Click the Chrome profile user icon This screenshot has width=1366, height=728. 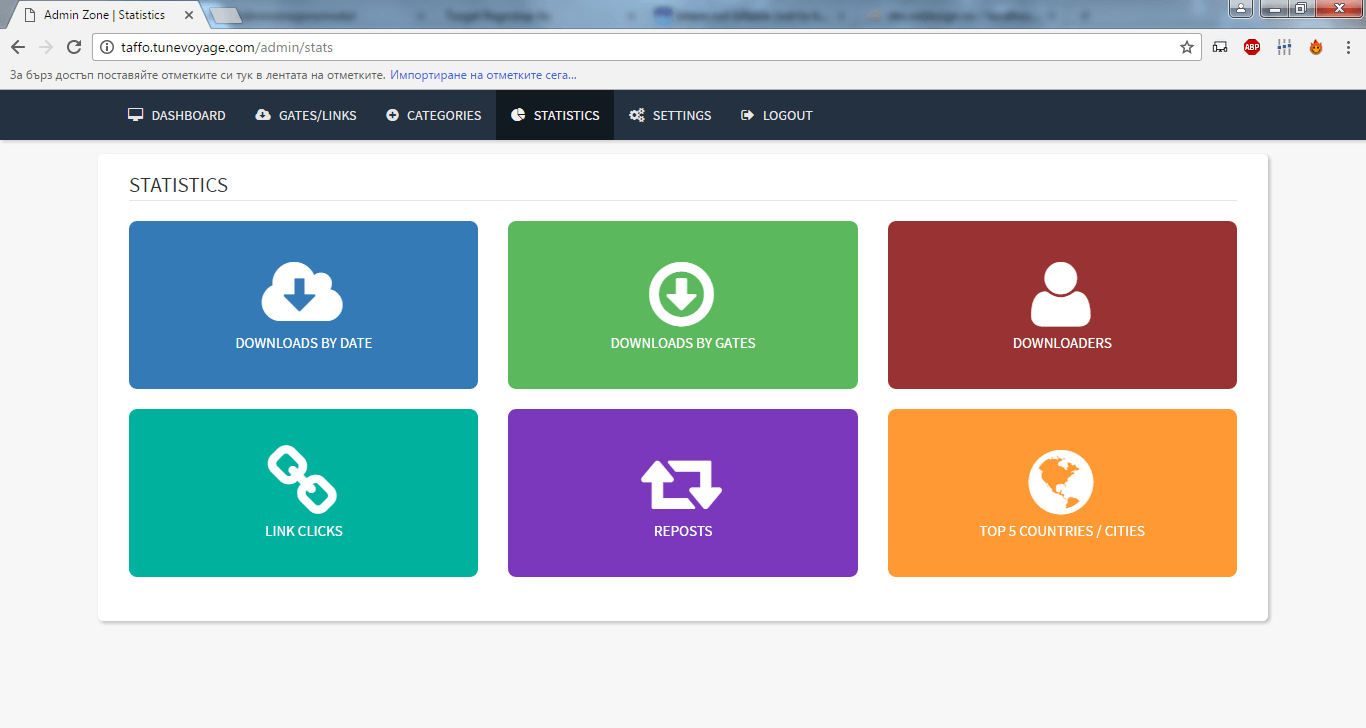pos(1240,8)
